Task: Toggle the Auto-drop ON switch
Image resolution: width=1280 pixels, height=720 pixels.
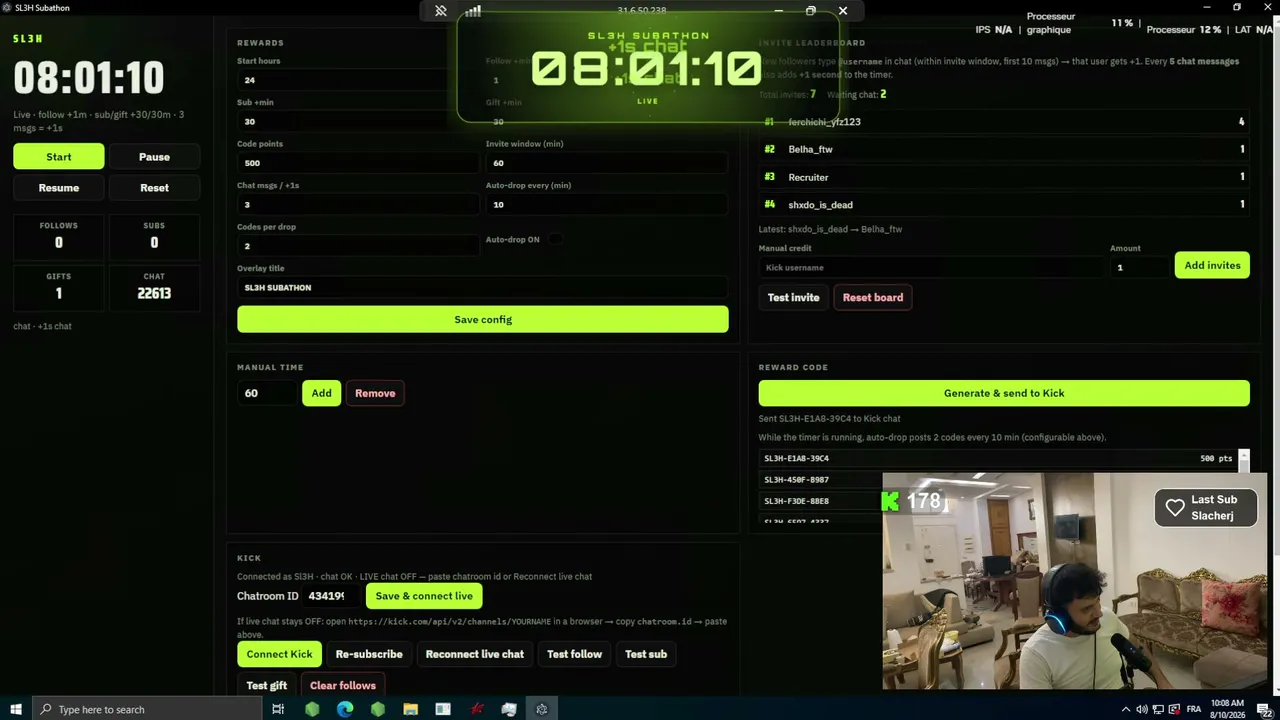Action: [555, 239]
